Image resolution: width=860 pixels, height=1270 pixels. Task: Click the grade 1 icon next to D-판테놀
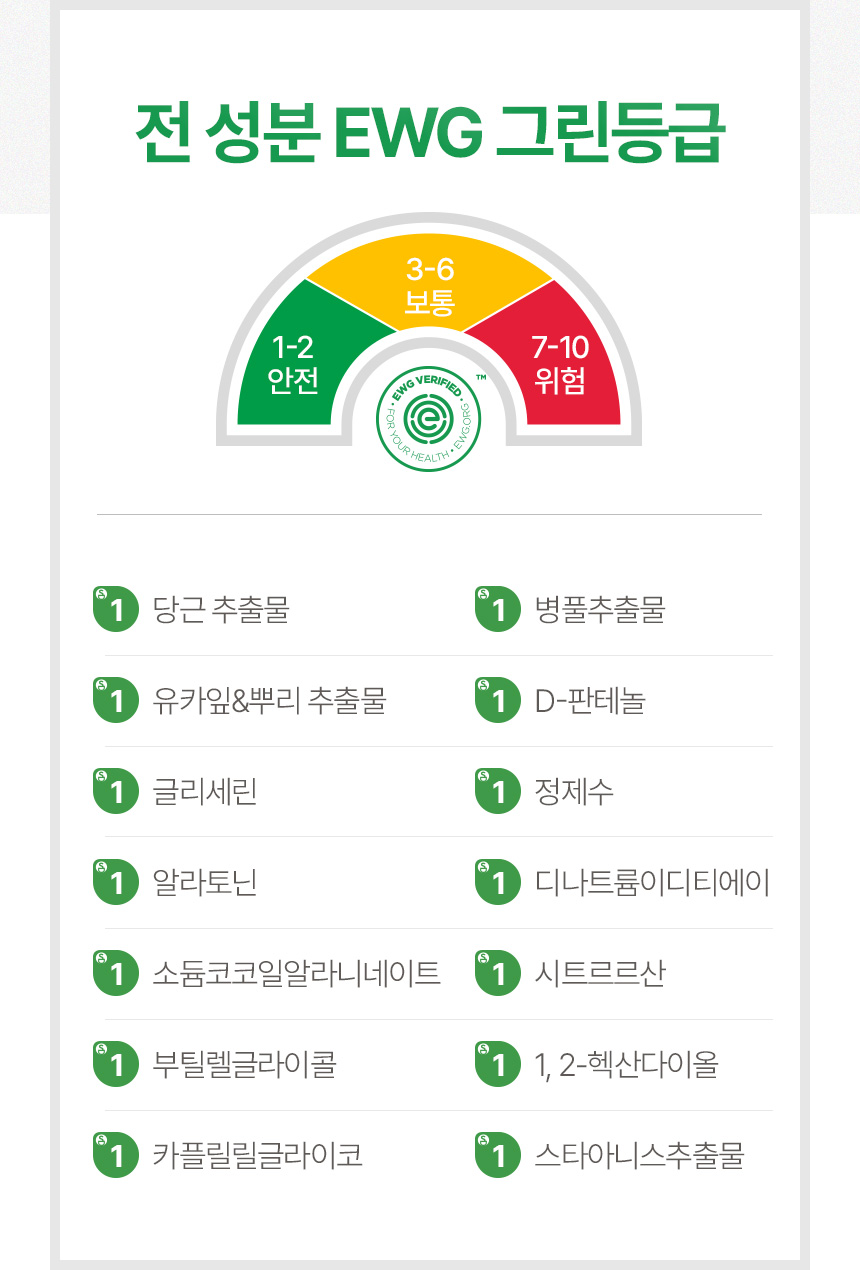coord(498,701)
